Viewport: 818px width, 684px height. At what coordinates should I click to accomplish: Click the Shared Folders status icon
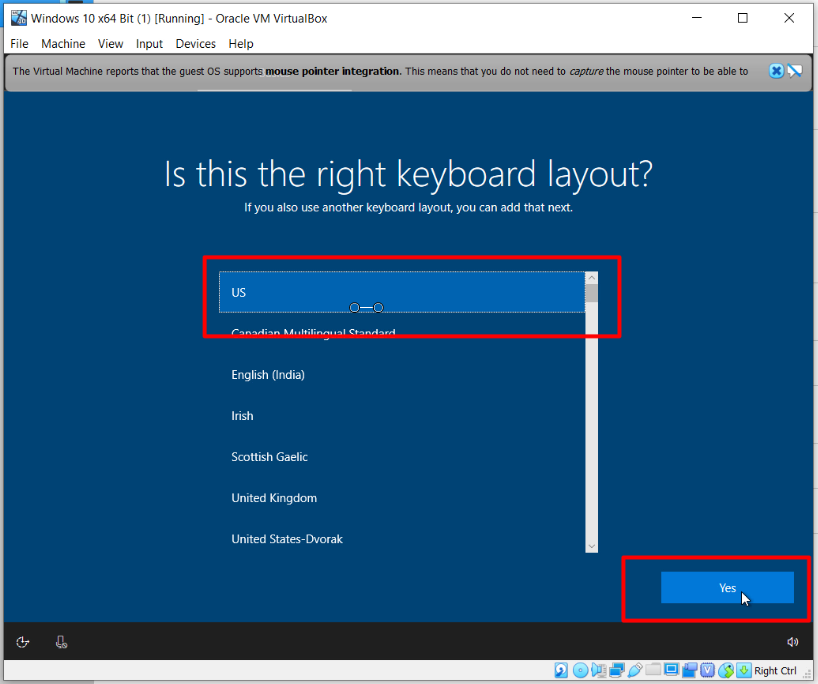pos(652,670)
